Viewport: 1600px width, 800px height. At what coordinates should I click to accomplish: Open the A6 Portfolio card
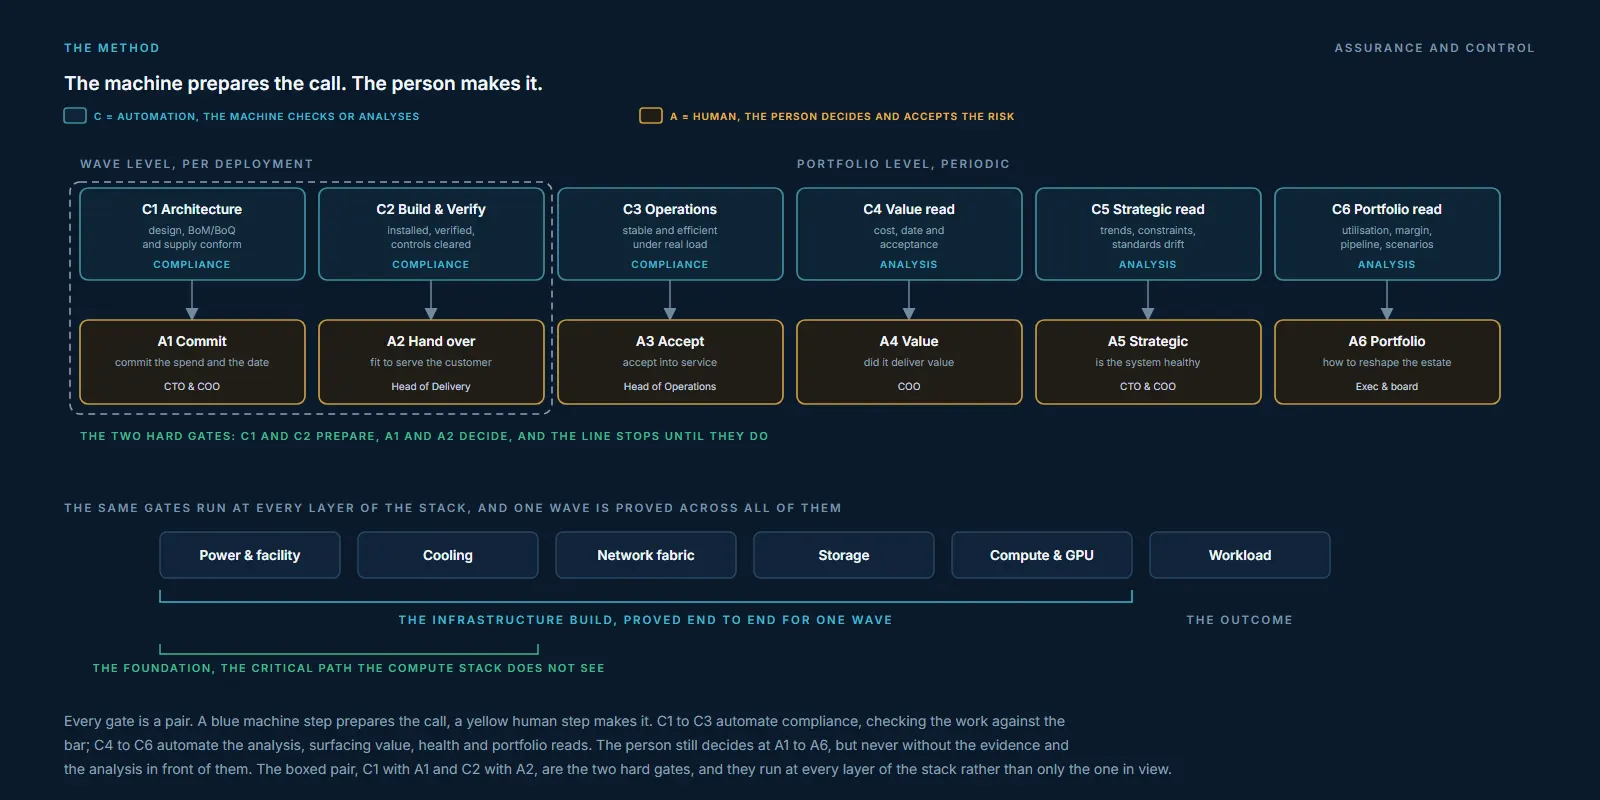(x=1387, y=362)
